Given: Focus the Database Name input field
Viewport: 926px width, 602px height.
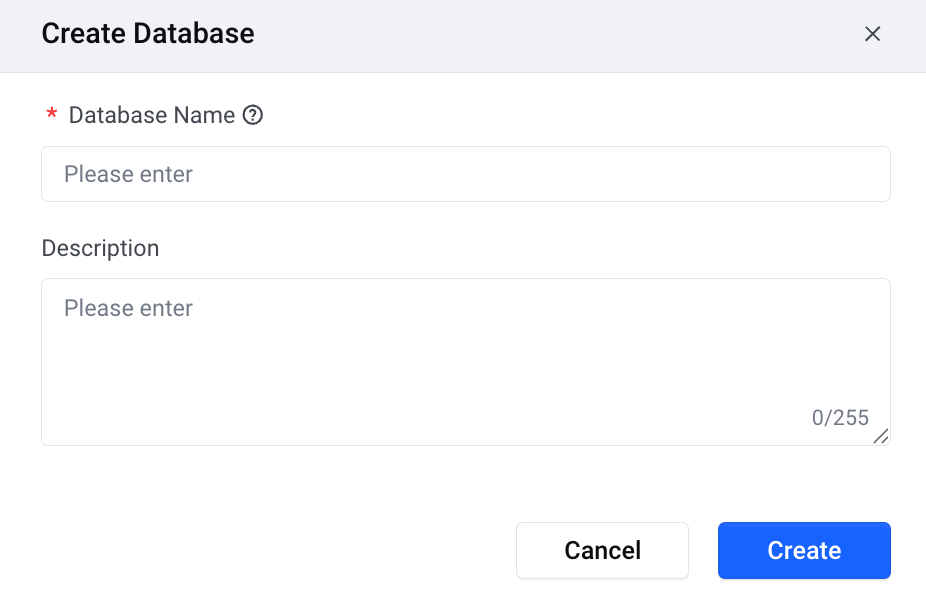Looking at the screenshot, I should 465,174.
